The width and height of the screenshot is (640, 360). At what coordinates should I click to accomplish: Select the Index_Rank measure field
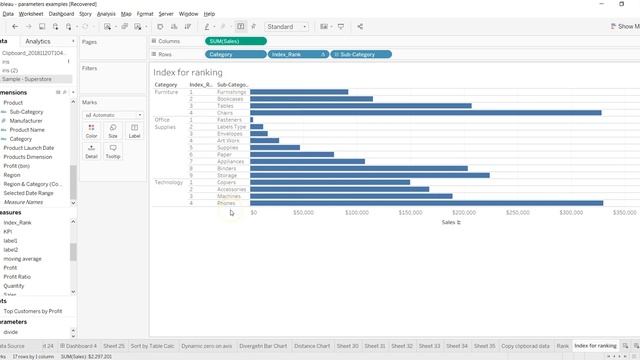tap(18, 222)
